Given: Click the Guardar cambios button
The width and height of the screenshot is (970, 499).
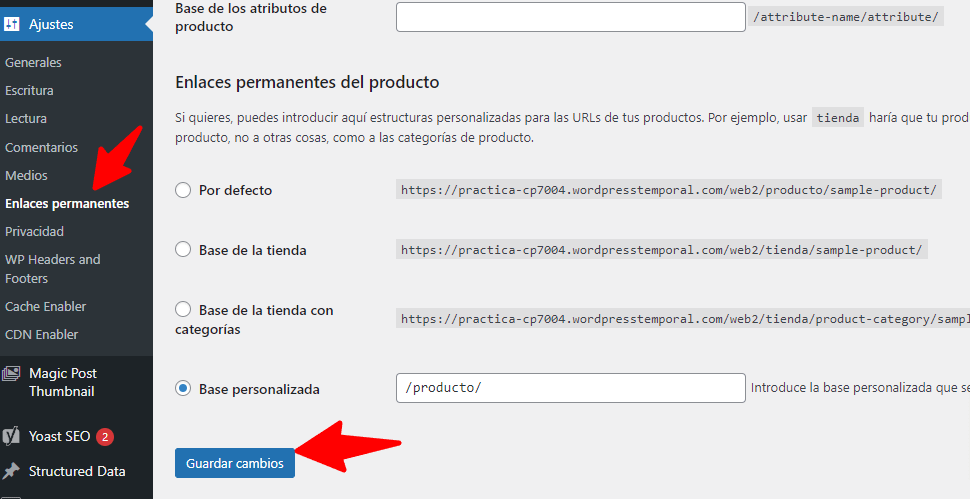Looking at the screenshot, I should tap(234, 463).
